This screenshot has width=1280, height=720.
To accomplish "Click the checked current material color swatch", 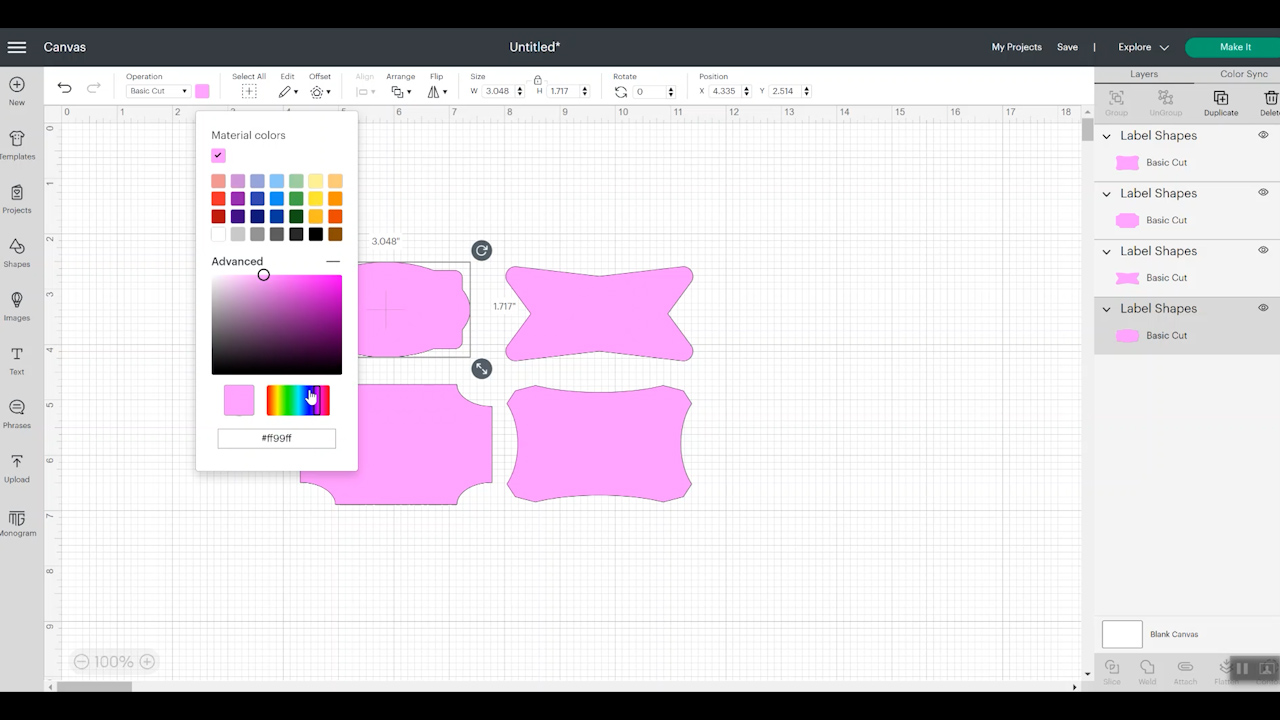I will click(x=218, y=155).
